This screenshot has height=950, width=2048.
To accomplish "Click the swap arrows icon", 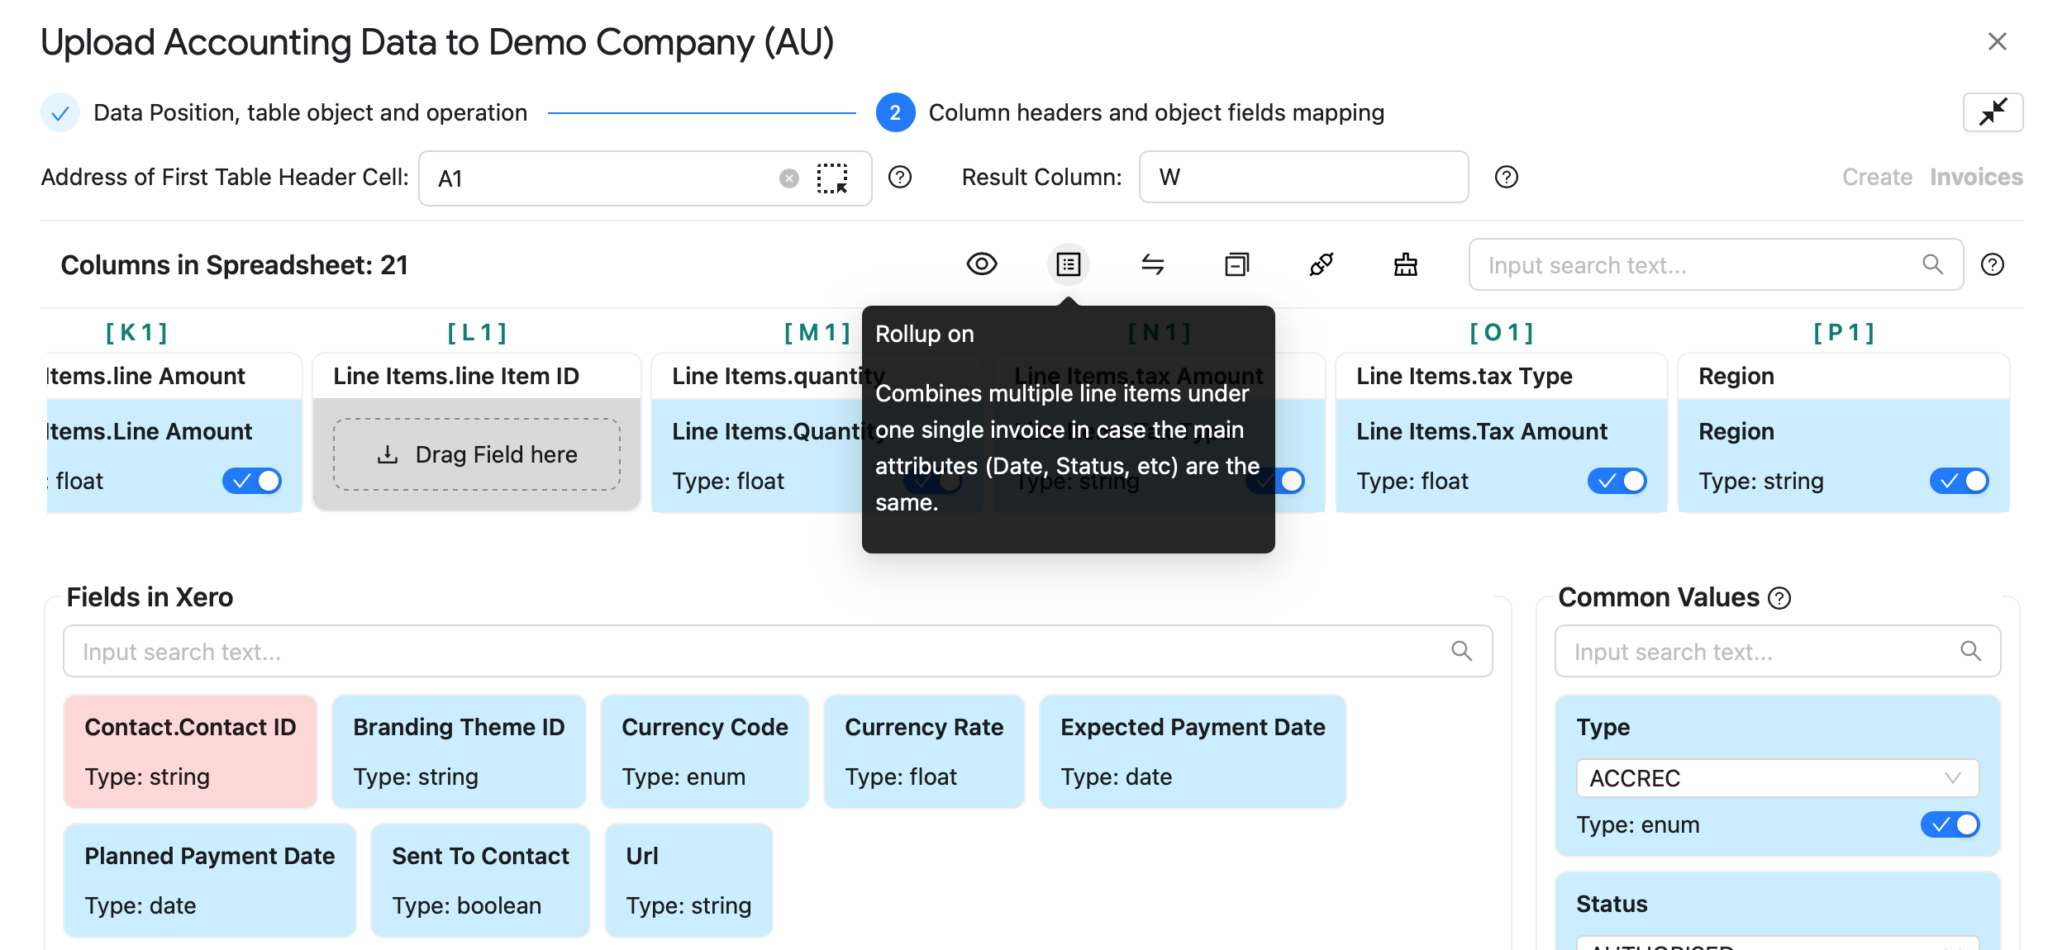I will click(1152, 264).
